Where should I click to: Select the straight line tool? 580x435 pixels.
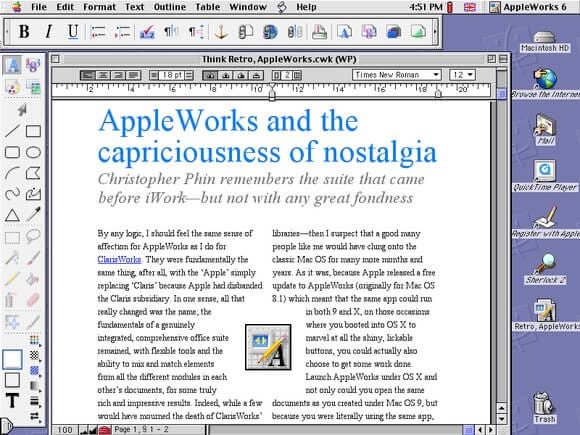click(12, 131)
